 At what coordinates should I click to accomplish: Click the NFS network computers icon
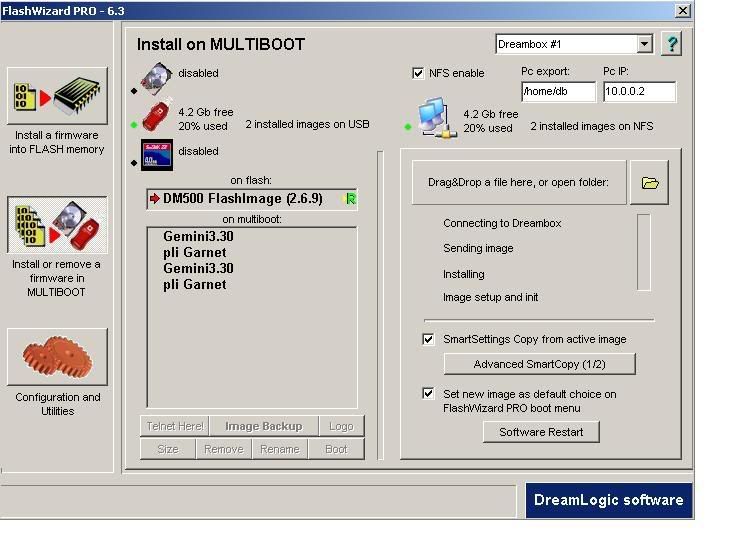(436, 118)
